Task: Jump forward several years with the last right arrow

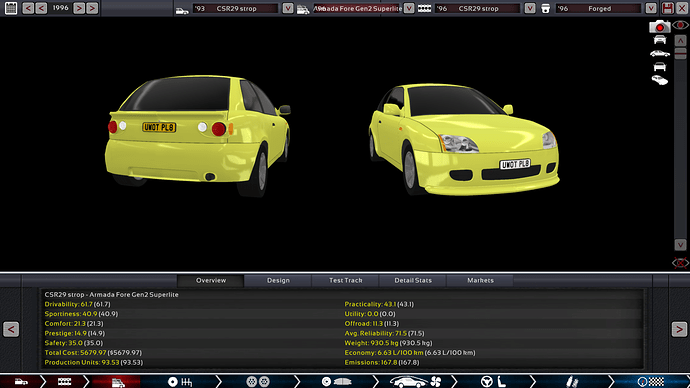Action: pos(92,8)
